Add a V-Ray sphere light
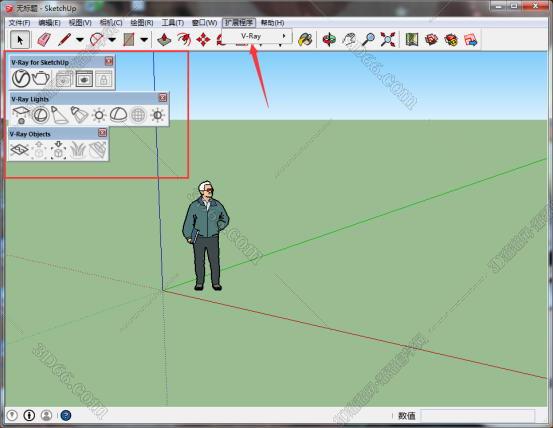This screenshot has height=428, width=553. (x=40, y=115)
